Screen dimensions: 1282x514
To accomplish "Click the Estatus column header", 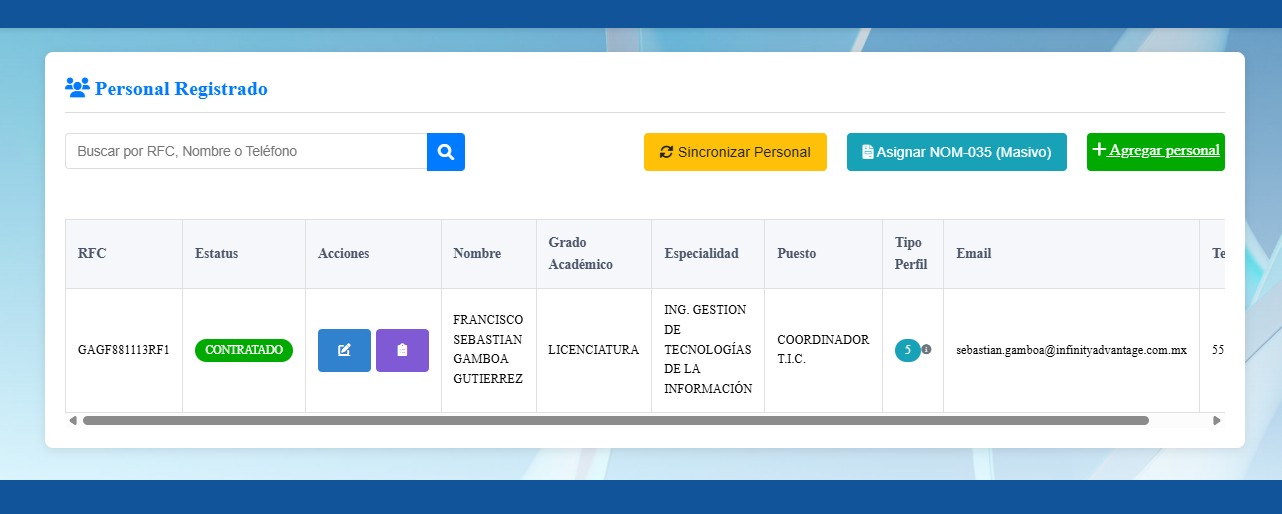I will pyautogui.click(x=244, y=254).
